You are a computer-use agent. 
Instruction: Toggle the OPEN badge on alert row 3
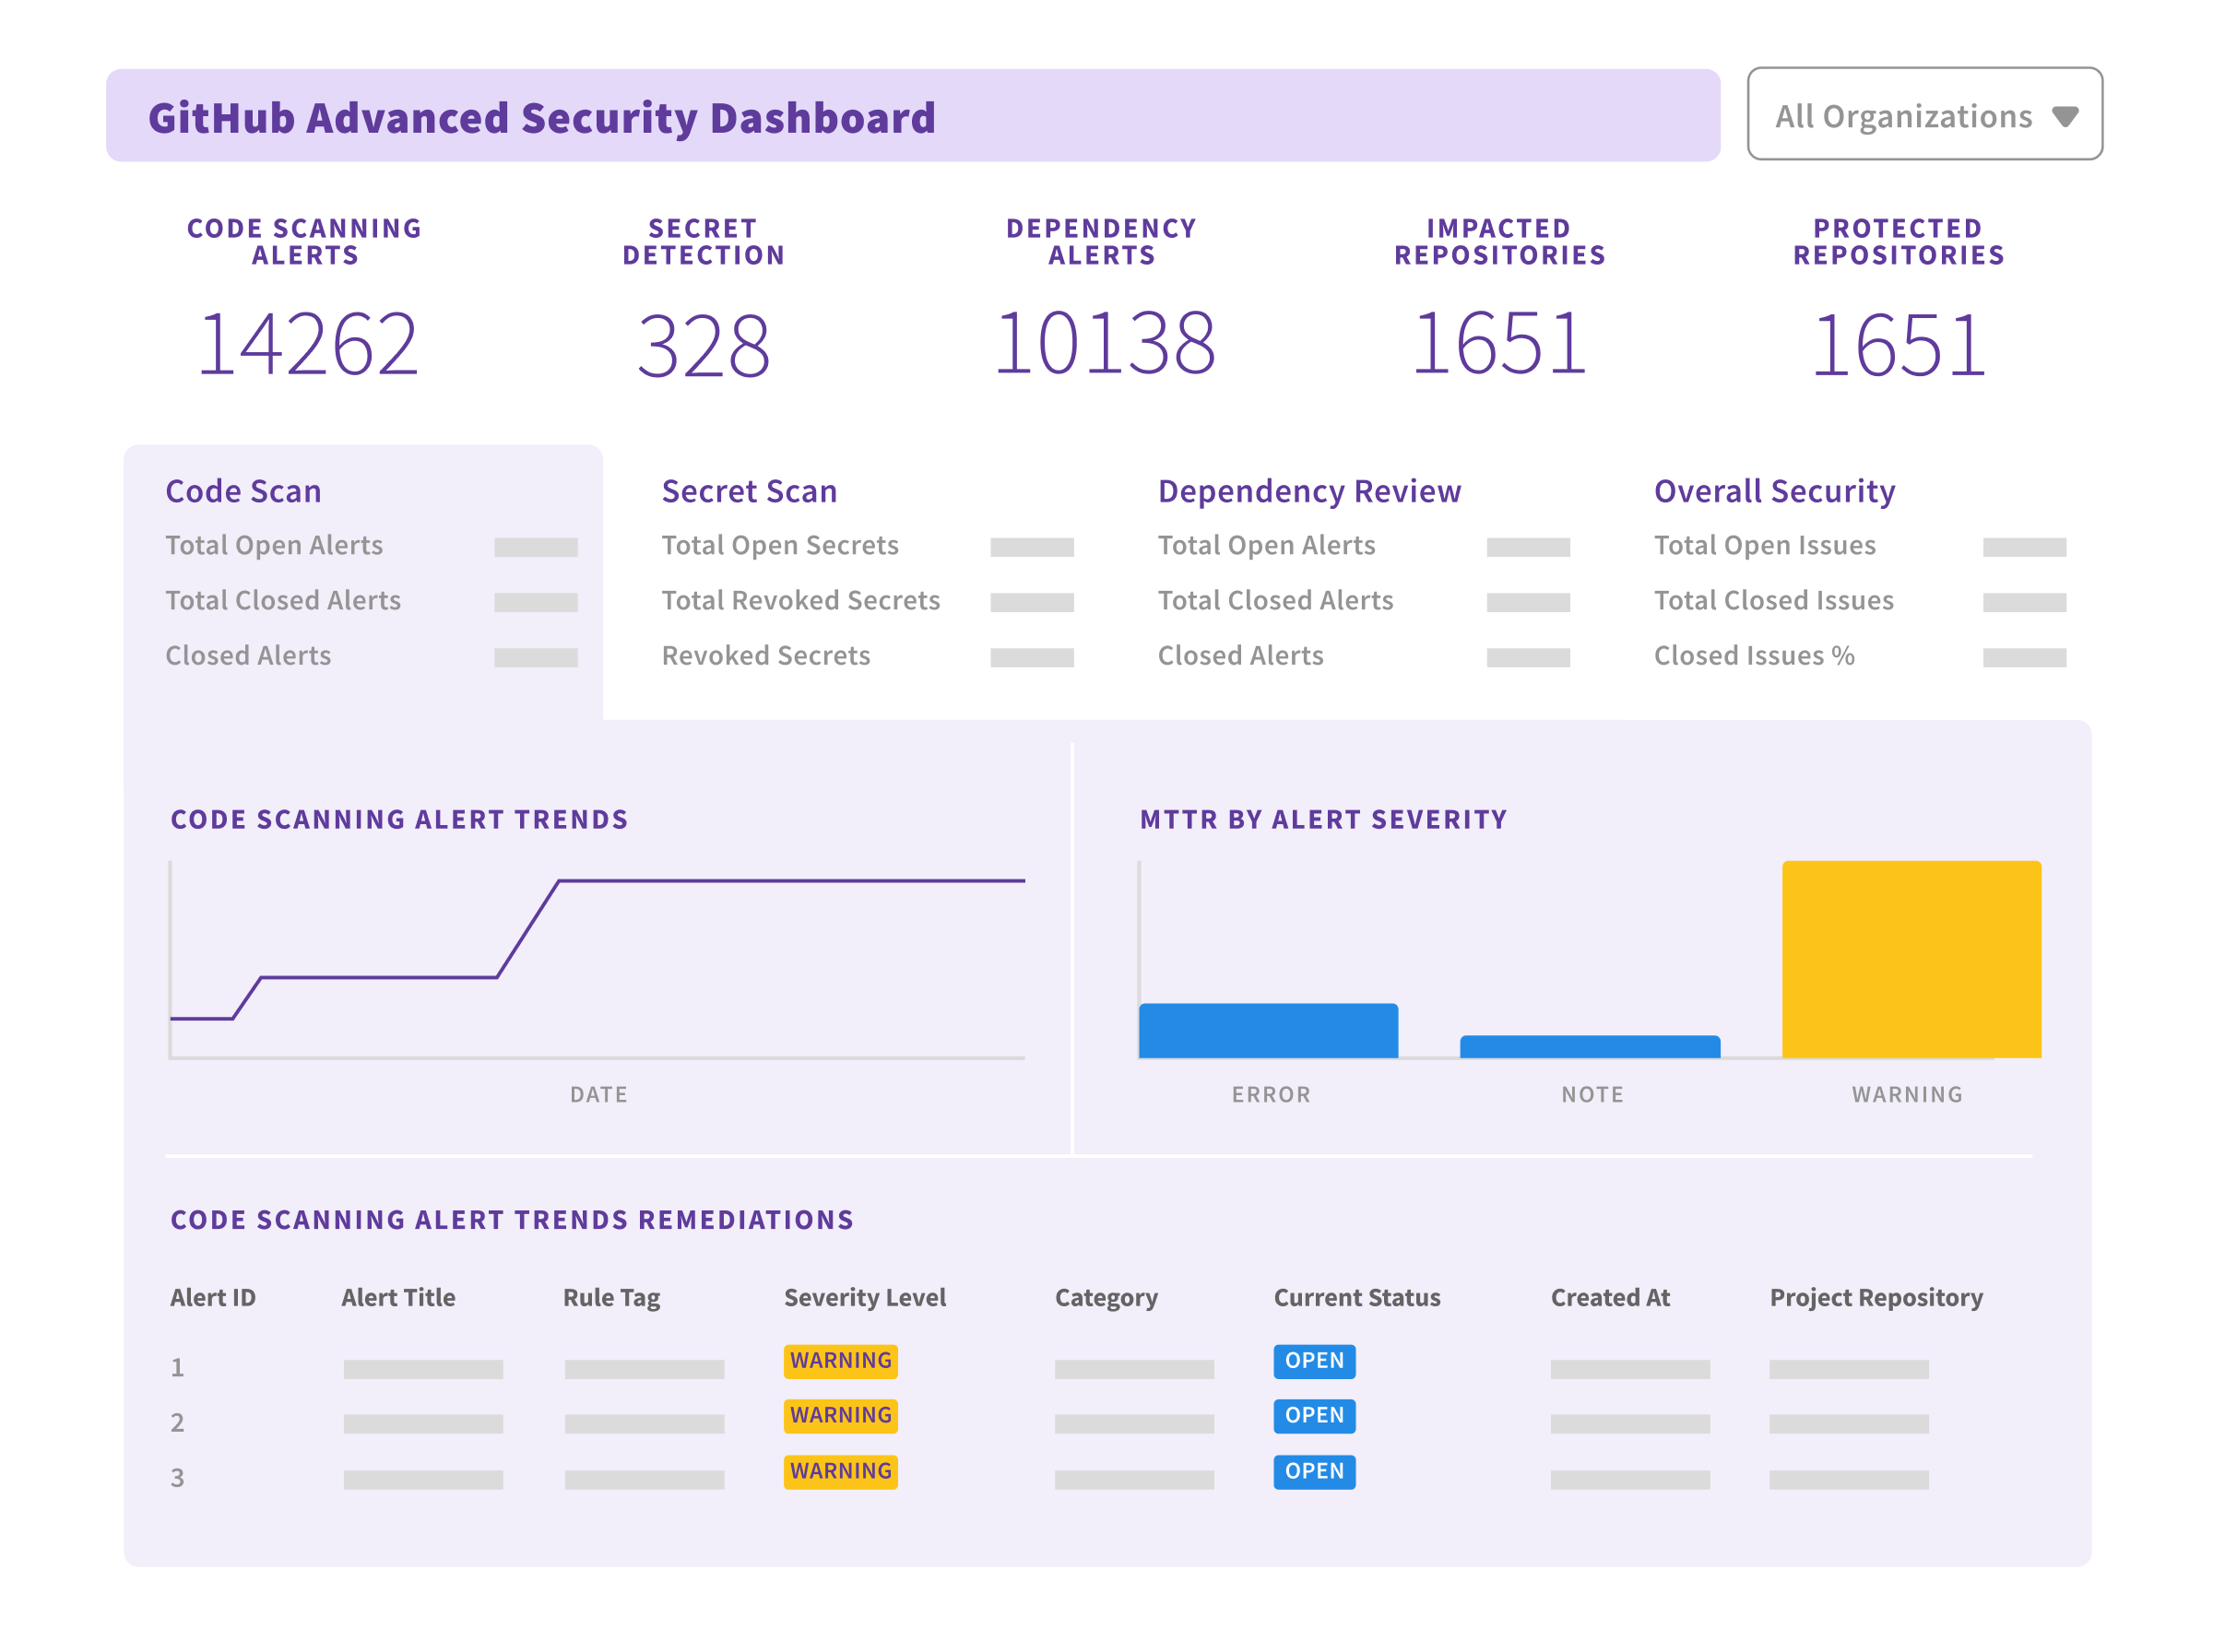point(1313,1471)
